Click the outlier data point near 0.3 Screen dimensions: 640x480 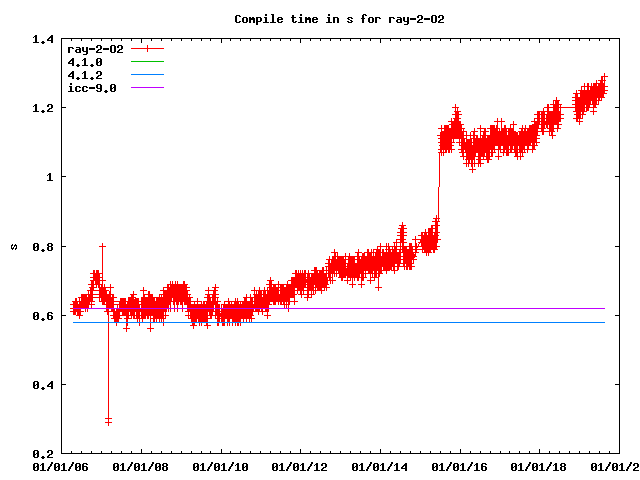click(x=108, y=421)
